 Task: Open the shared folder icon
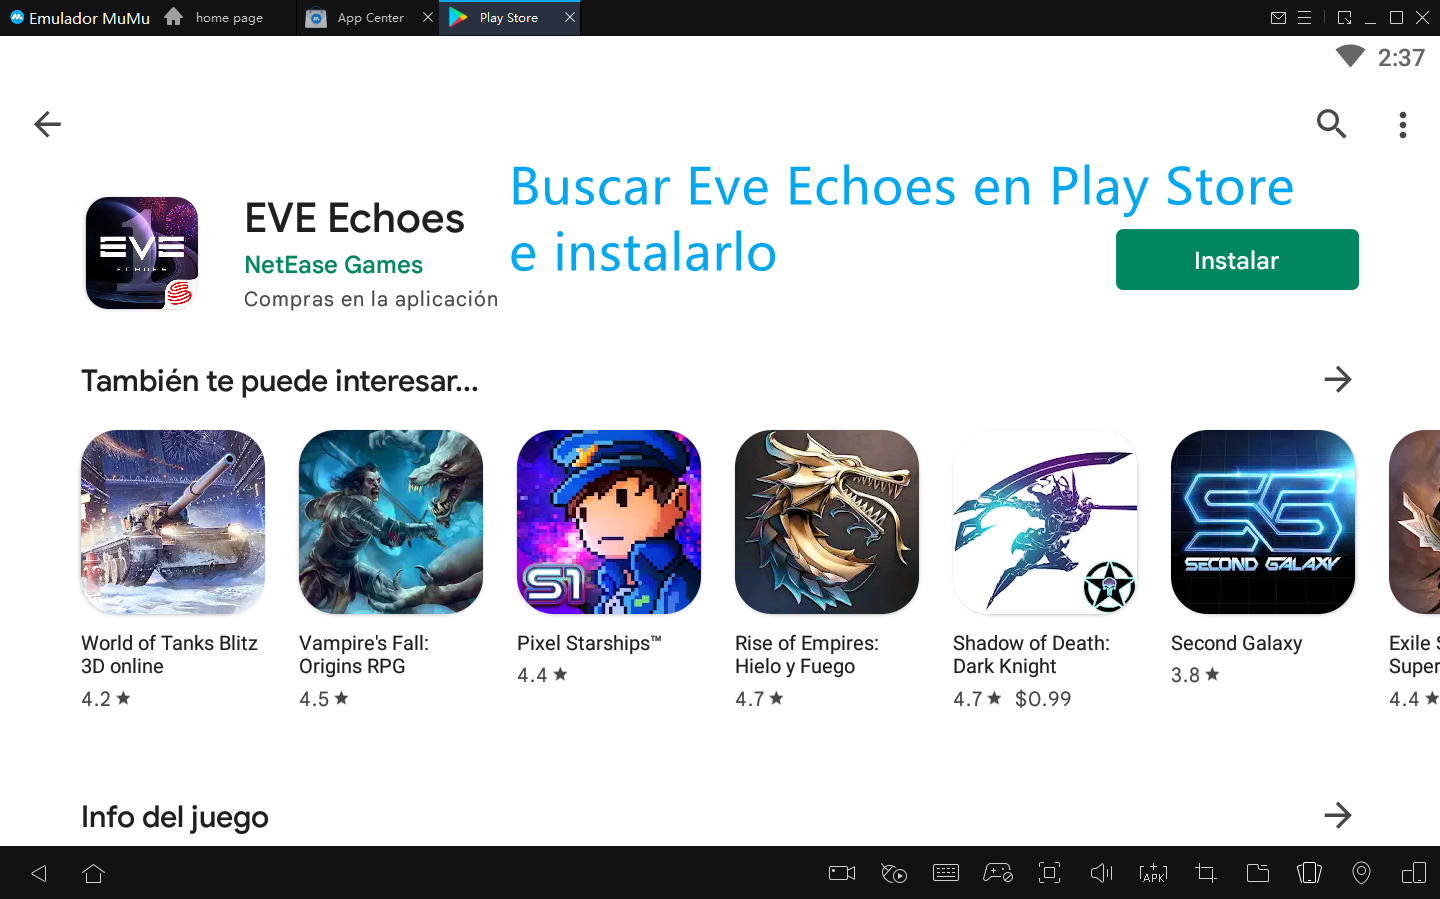[x=1258, y=873]
